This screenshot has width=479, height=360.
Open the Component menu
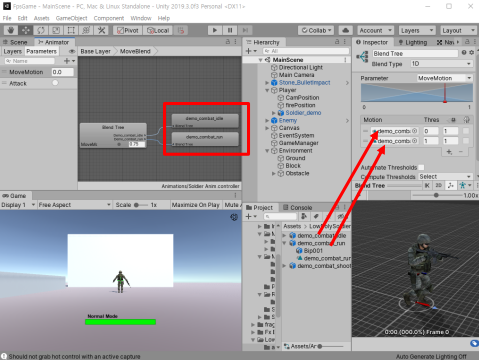(109, 18)
